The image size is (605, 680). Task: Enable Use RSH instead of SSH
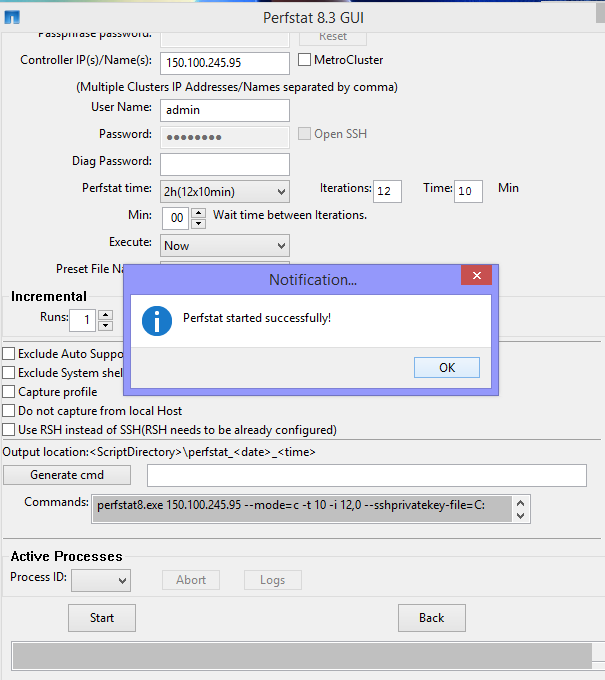9,430
